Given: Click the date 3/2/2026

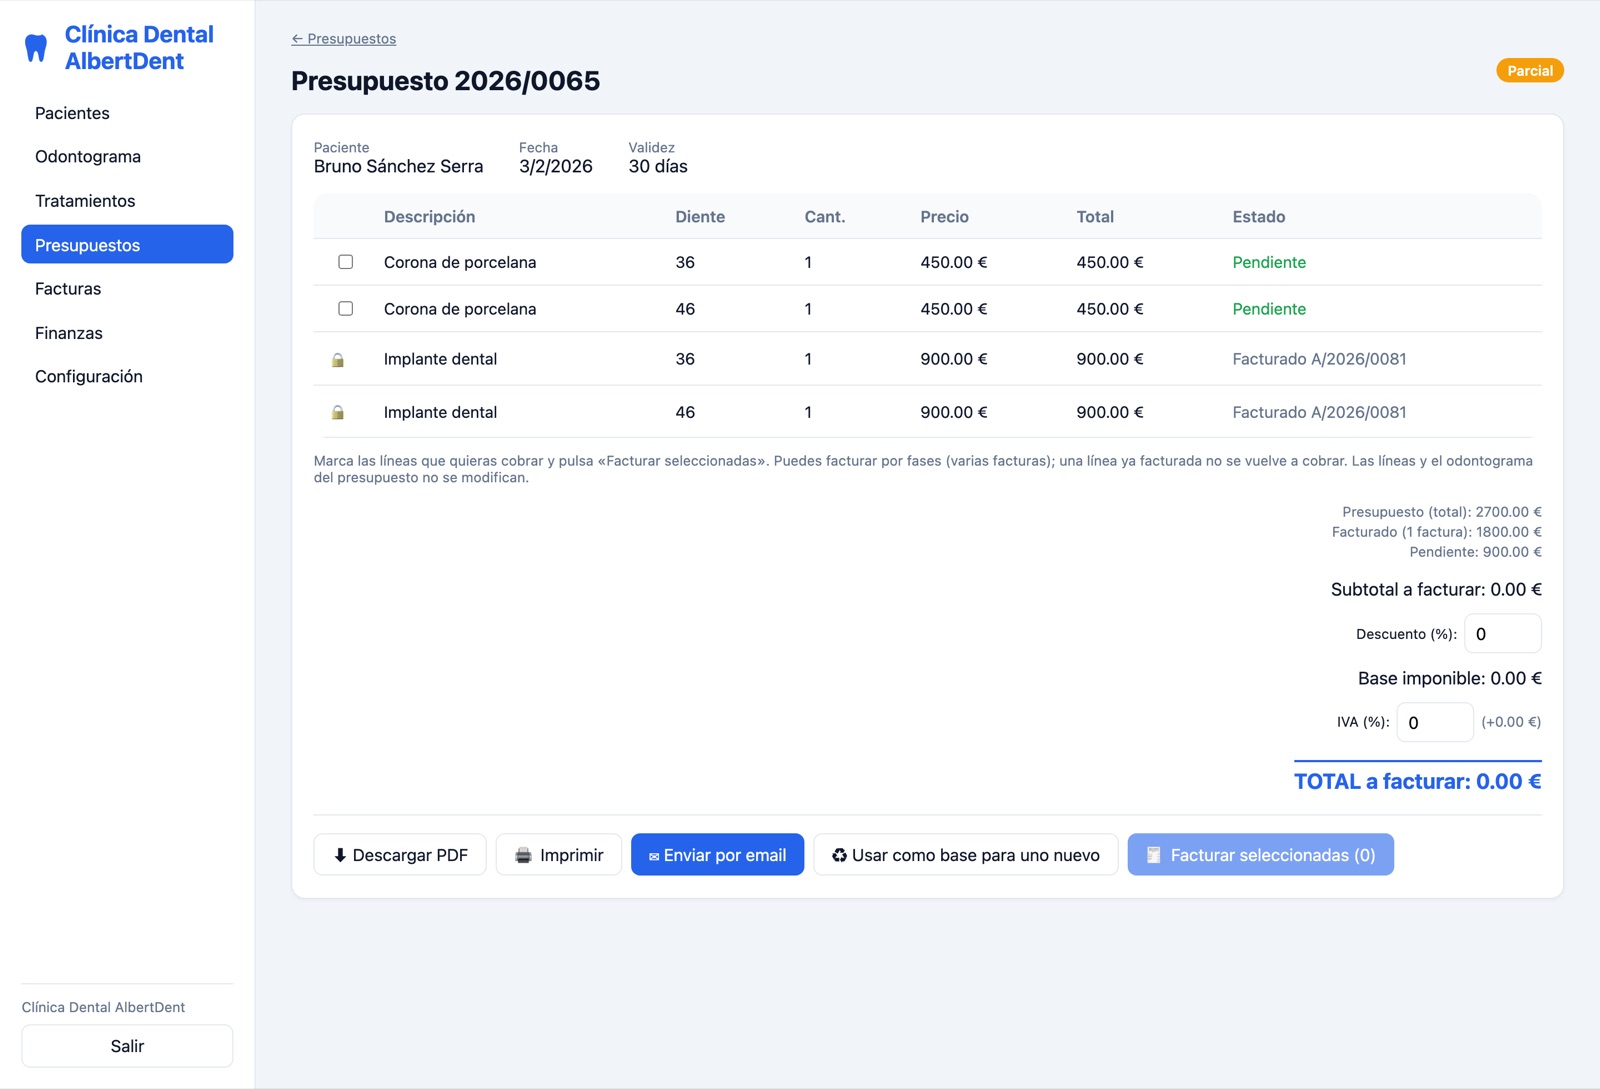Looking at the screenshot, I should (x=556, y=167).
